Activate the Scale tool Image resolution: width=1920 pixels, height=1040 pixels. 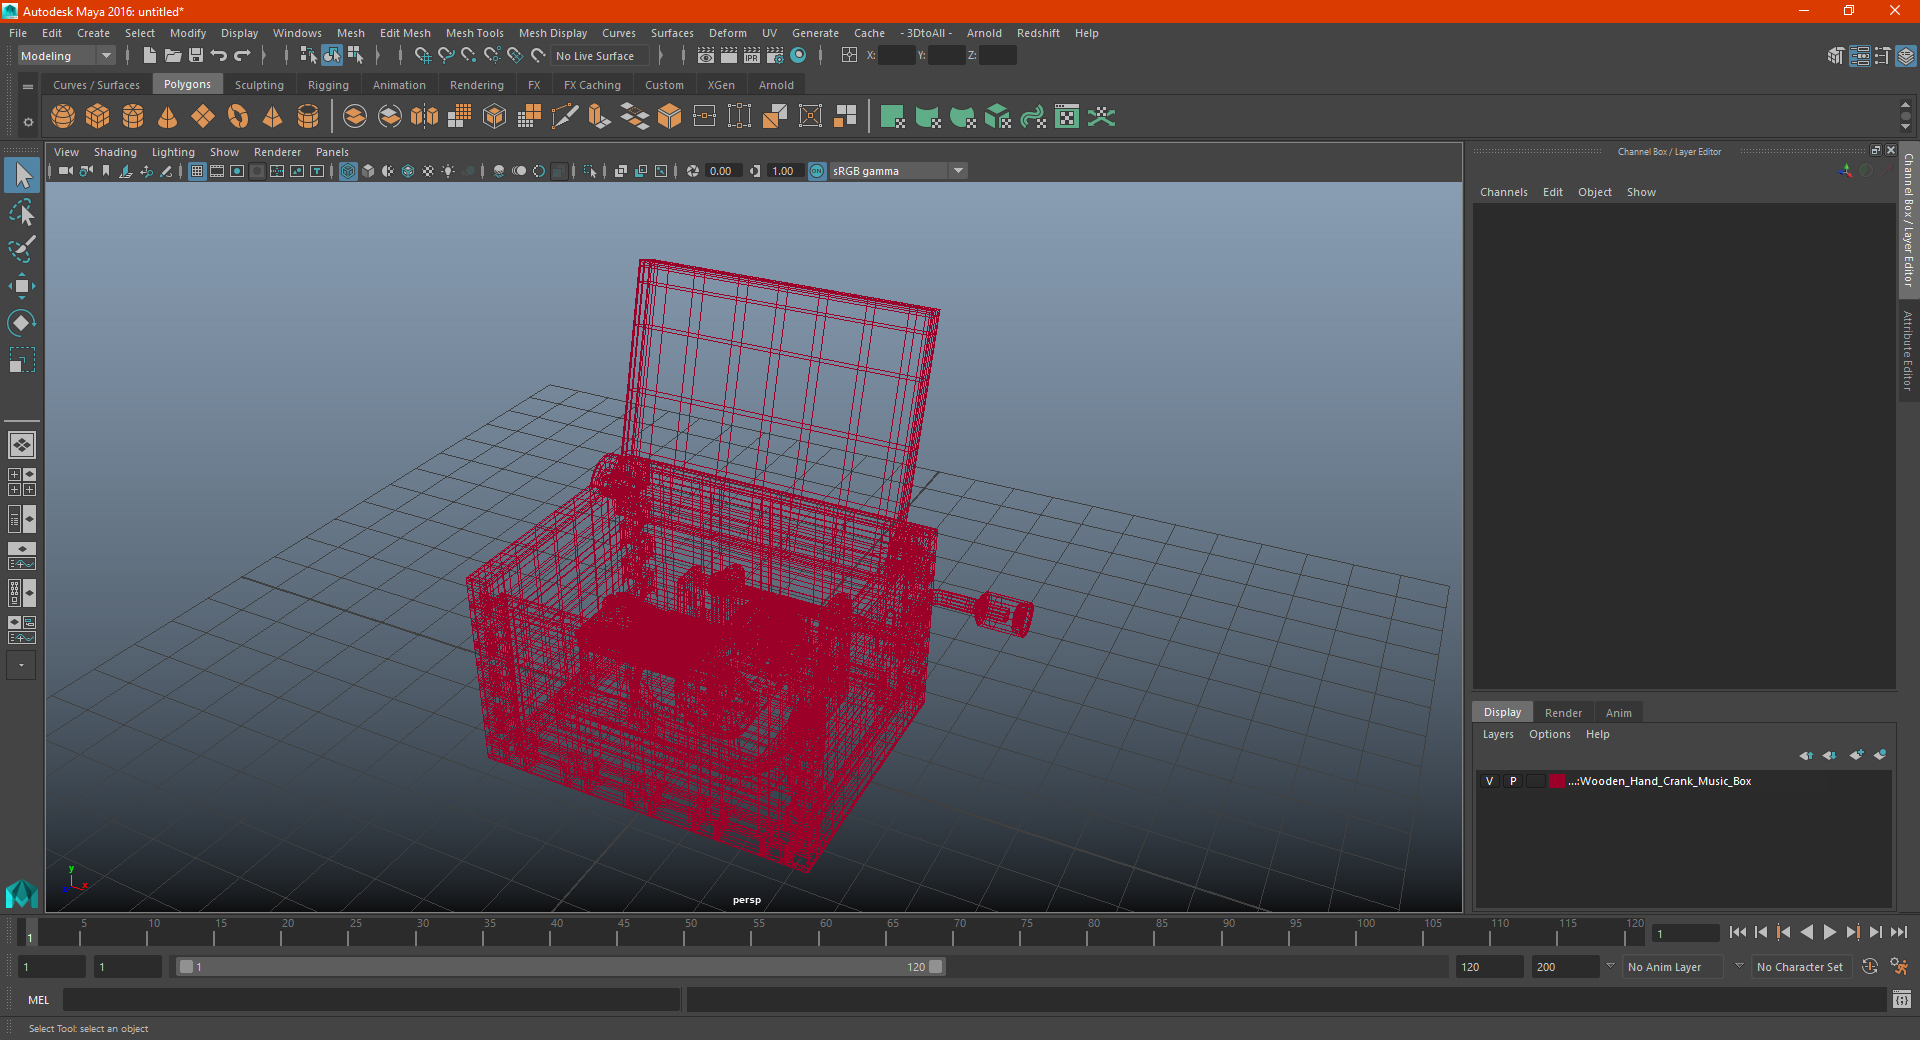[22, 360]
